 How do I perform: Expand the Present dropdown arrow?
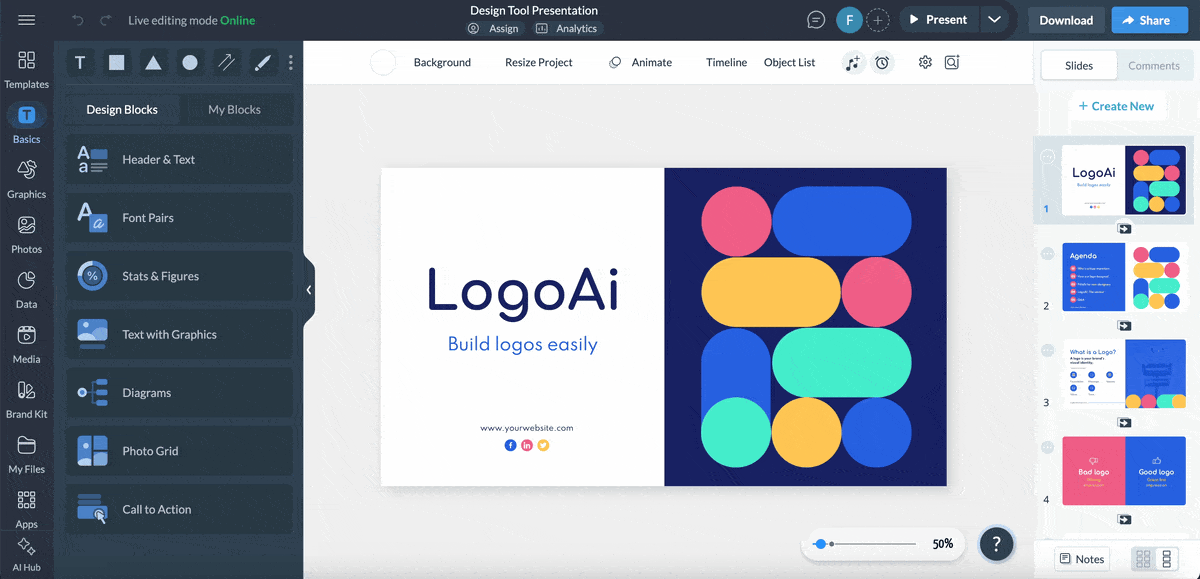[993, 20]
